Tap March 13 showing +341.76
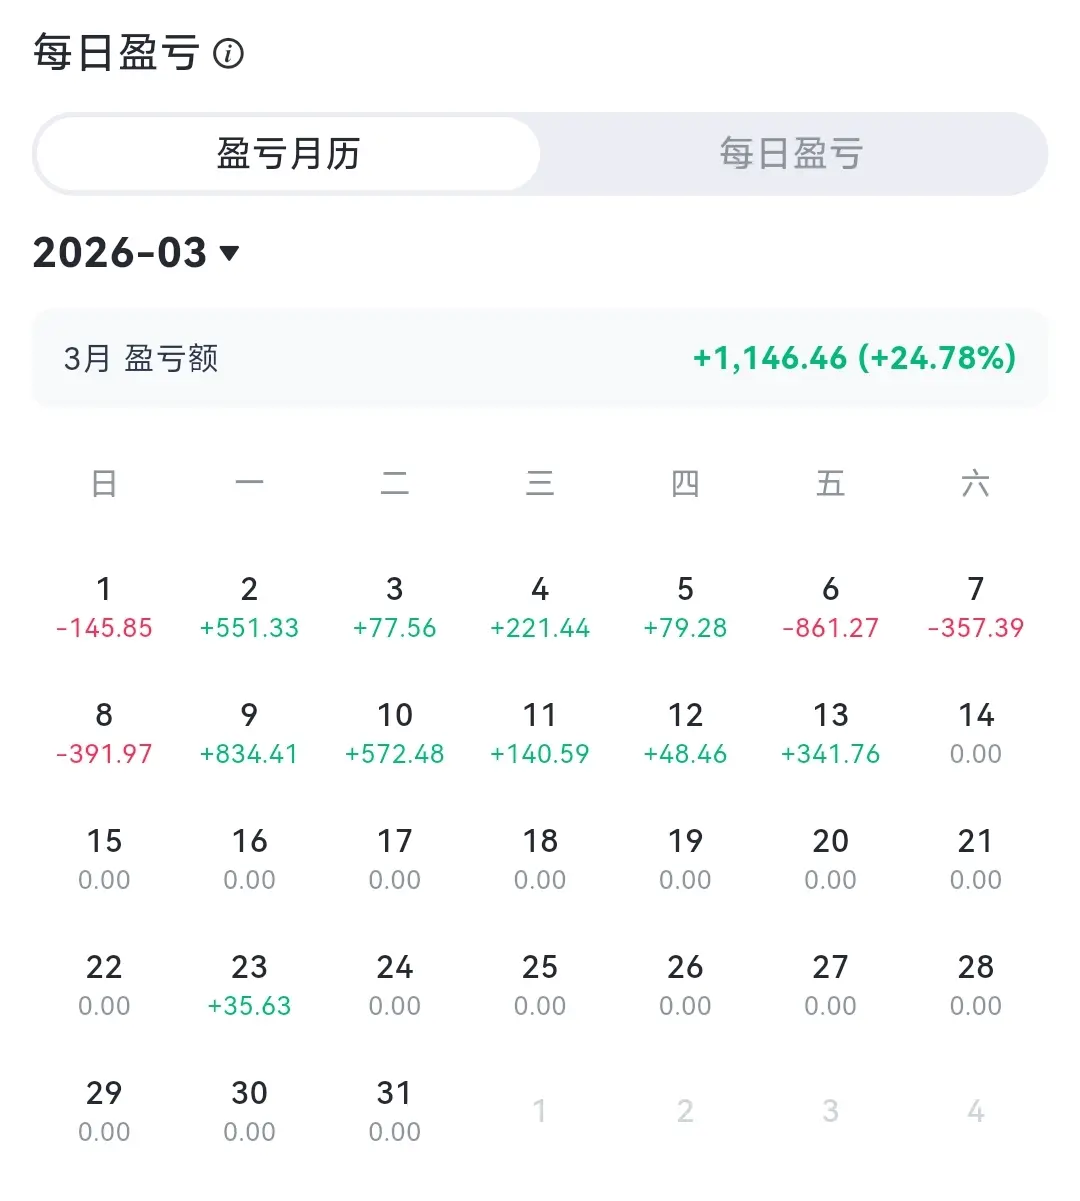Screen dimensions: 1080x1201 [x=830, y=734]
